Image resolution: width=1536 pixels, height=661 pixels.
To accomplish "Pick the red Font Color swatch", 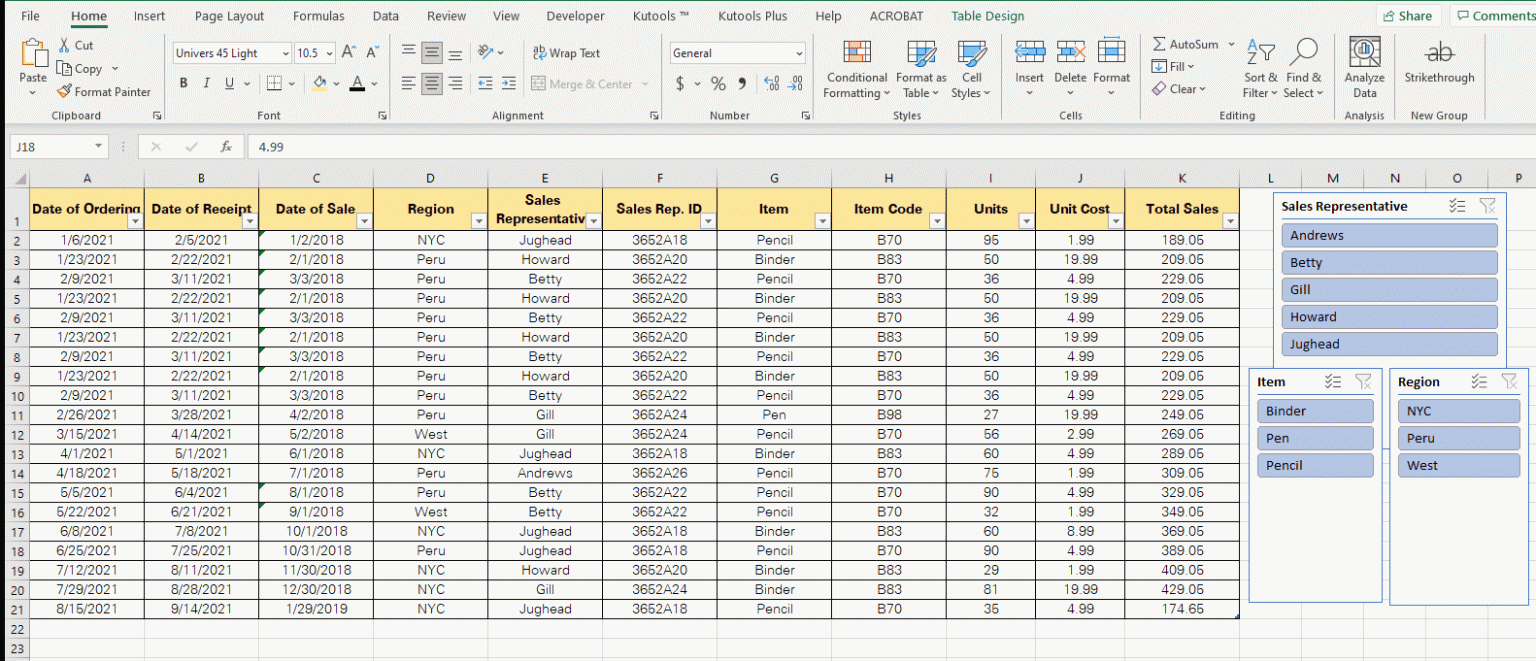I will tap(357, 83).
